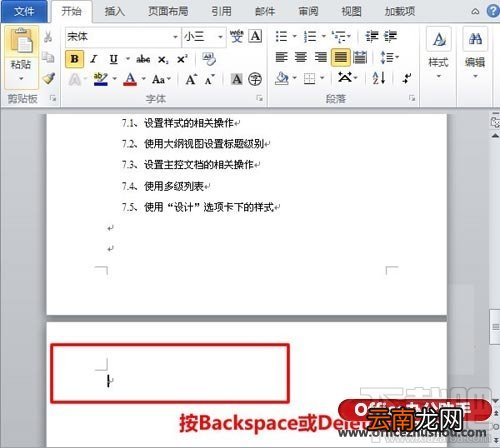This screenshot has height=448, width=500.
Task: Switch to the 审阅 Review tab
Action: point(308,11)
